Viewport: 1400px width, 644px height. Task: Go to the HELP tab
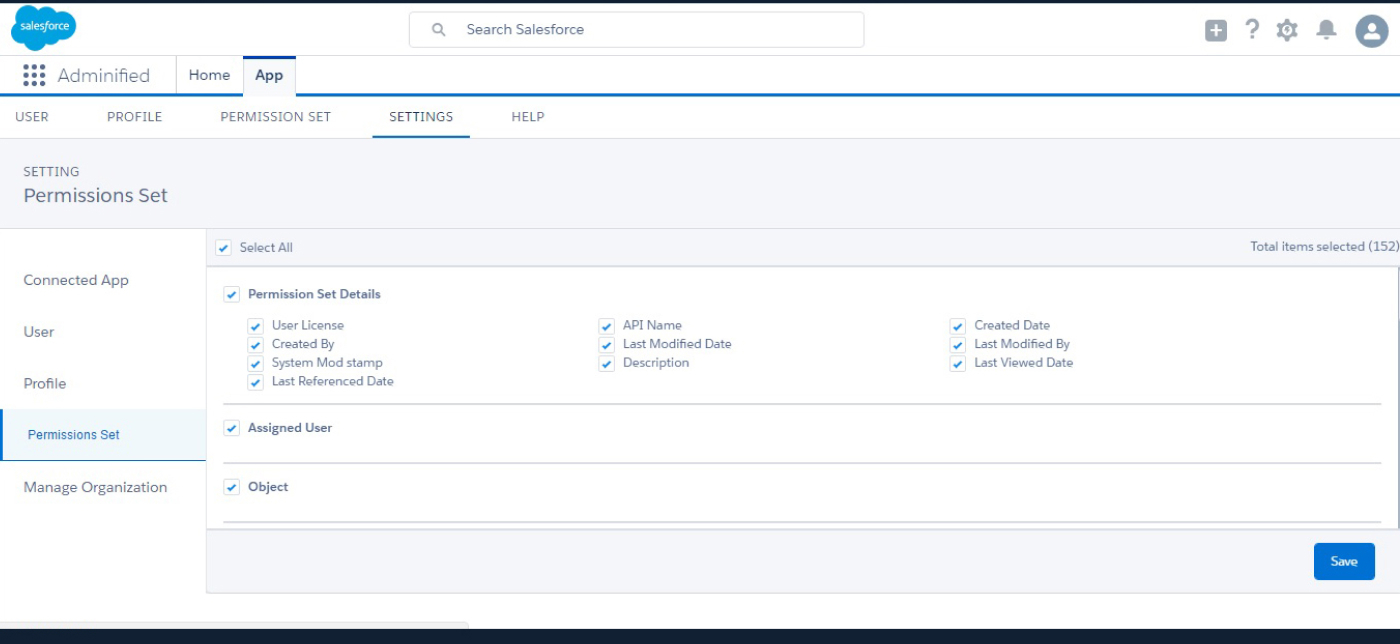(x=527, y=117)
